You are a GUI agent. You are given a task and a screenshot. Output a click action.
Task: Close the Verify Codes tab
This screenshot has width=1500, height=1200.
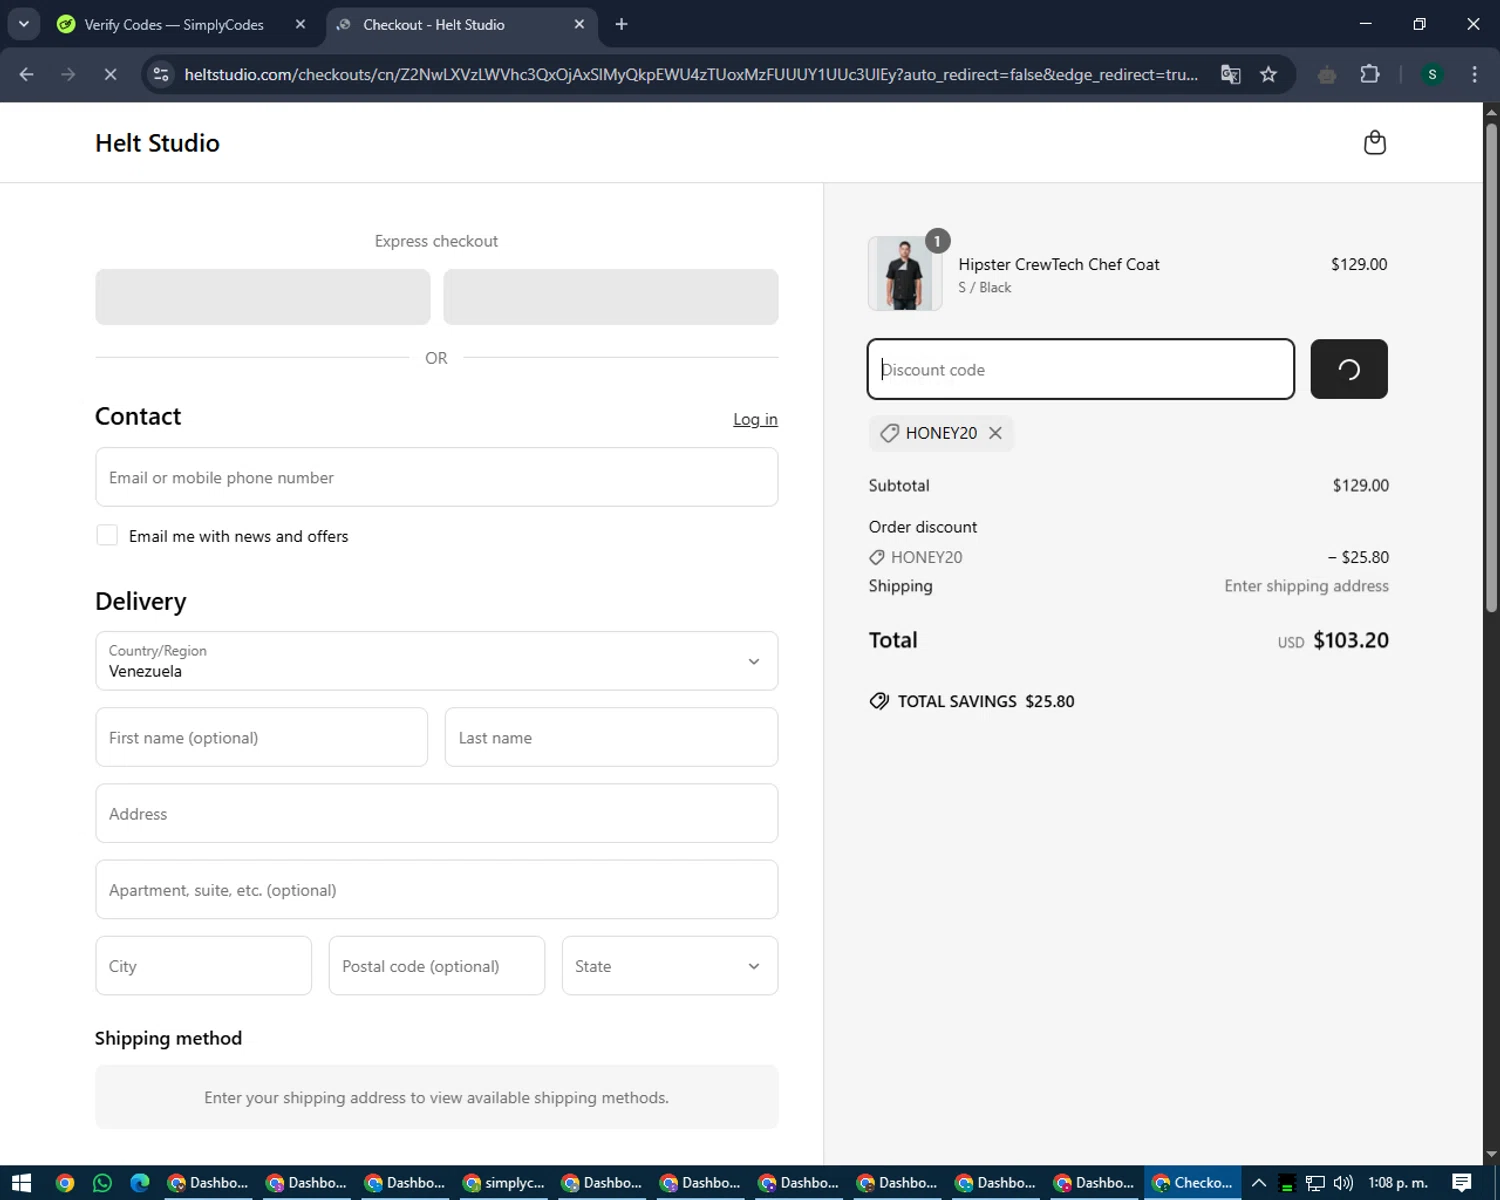(x=300, y=24)
